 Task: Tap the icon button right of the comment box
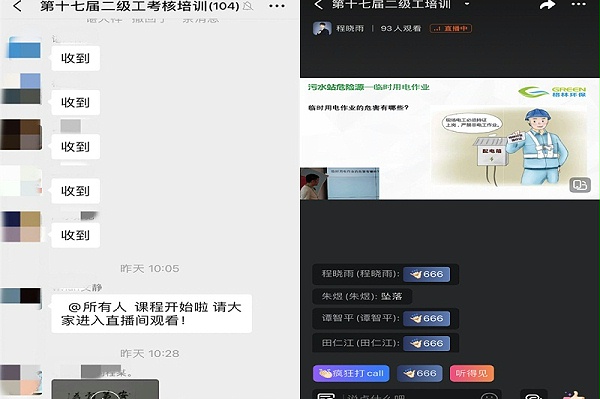[533, 395]
